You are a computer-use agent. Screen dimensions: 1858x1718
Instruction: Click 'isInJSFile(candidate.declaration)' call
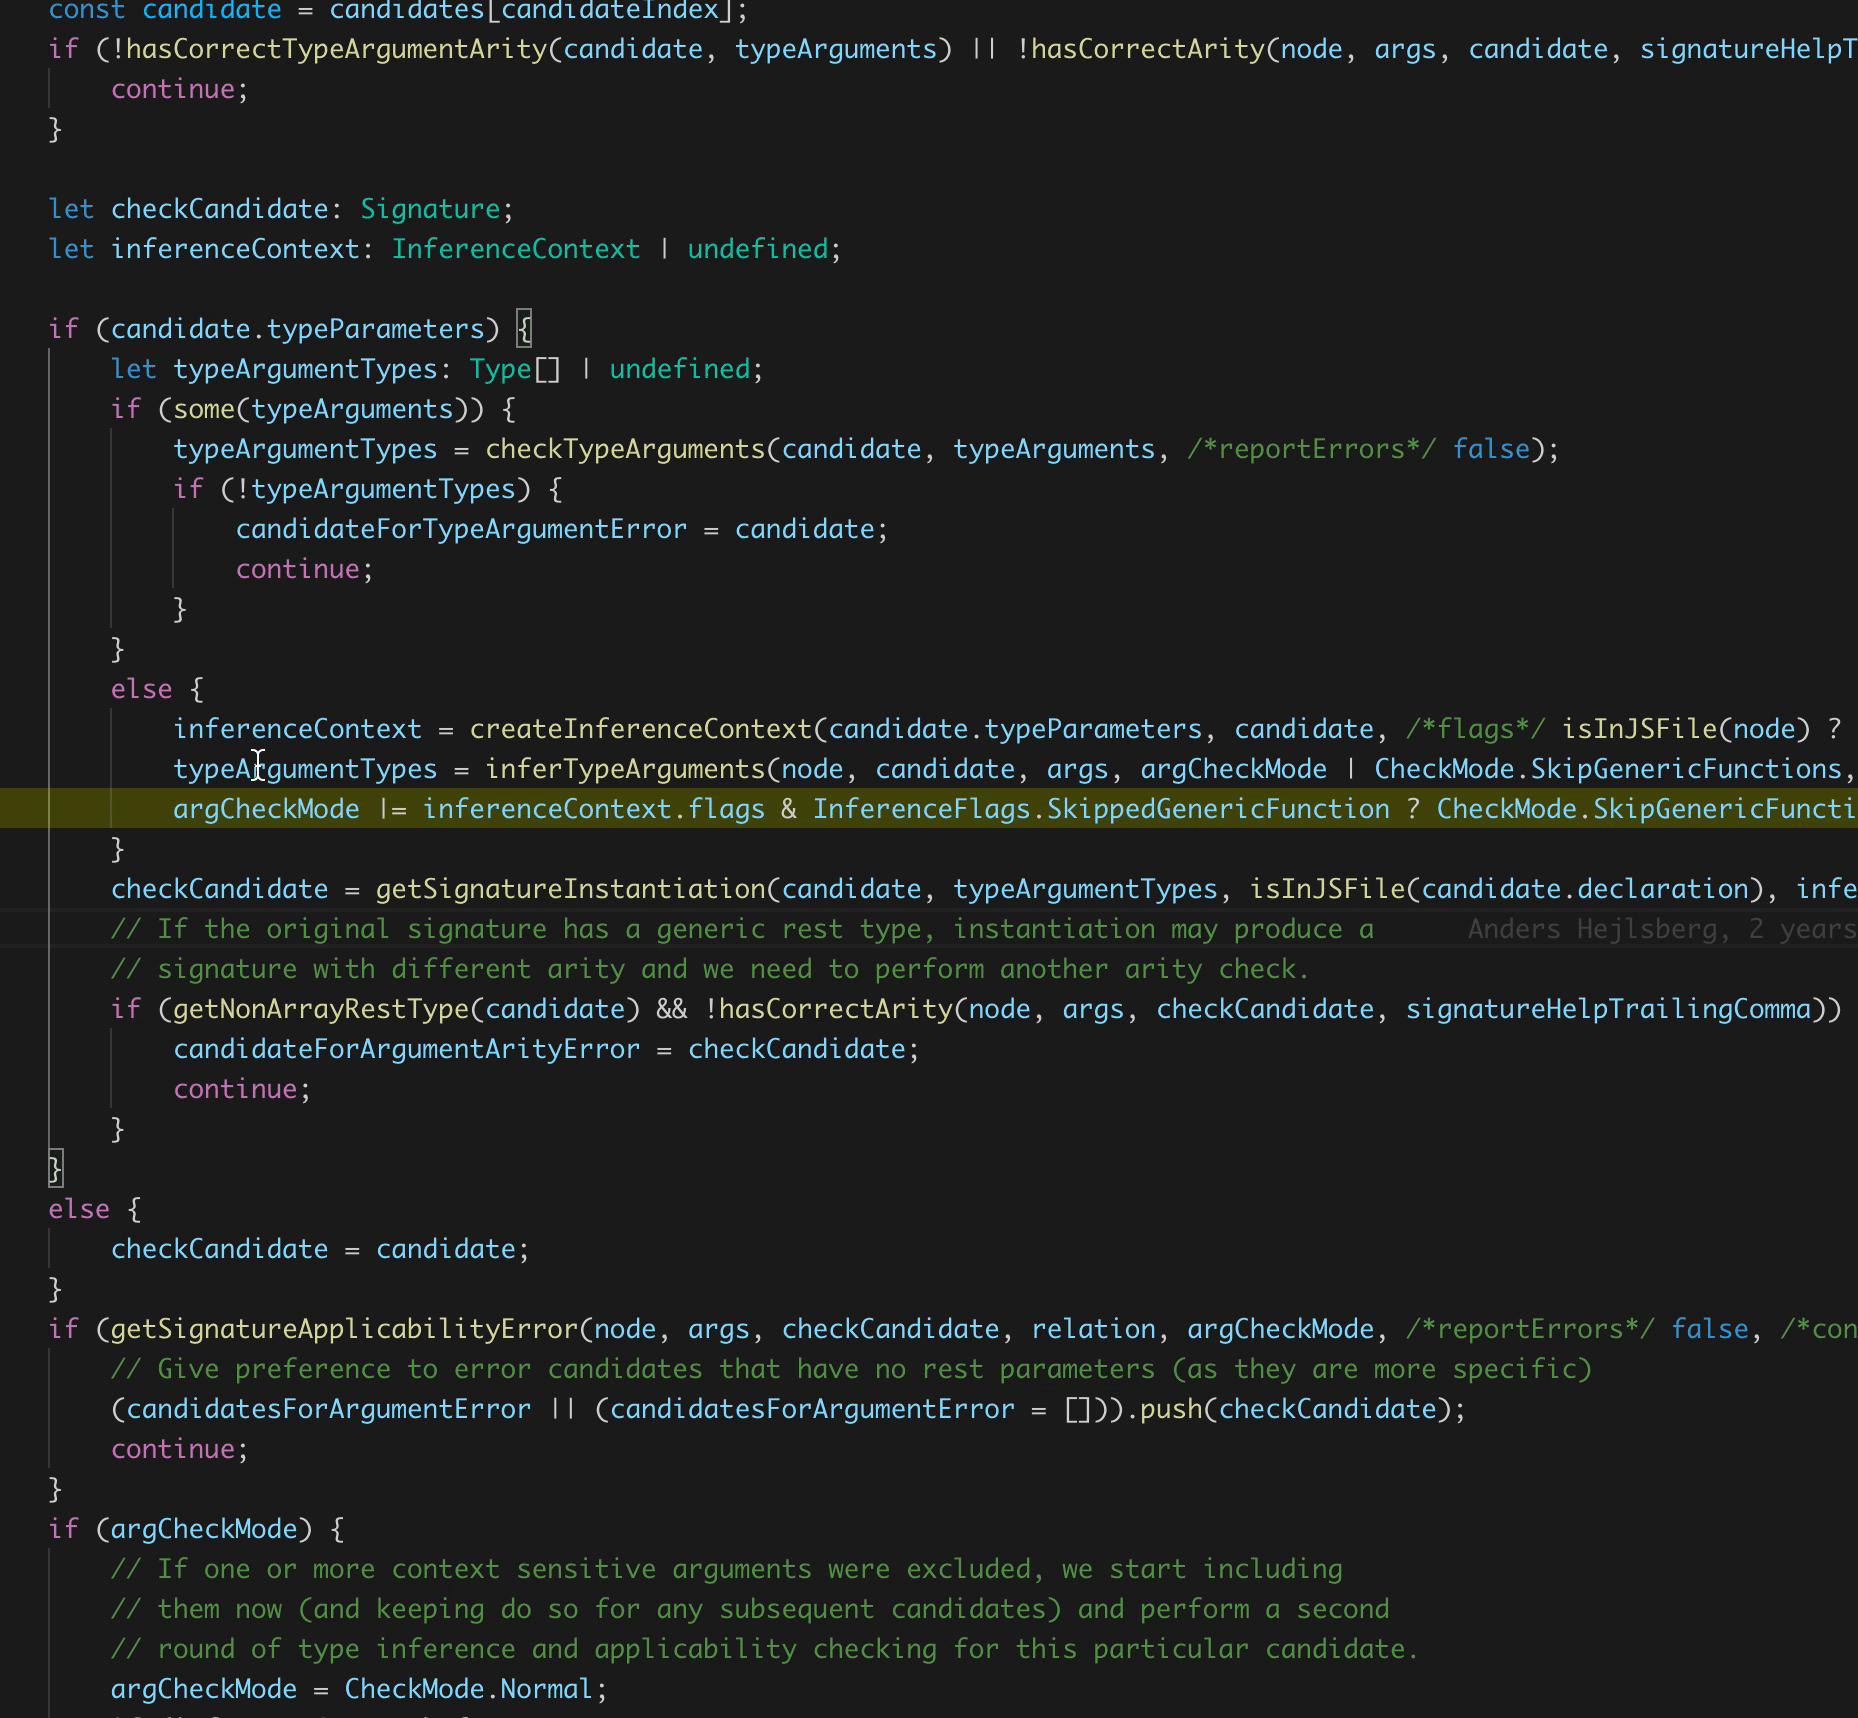click(1507, 889)
